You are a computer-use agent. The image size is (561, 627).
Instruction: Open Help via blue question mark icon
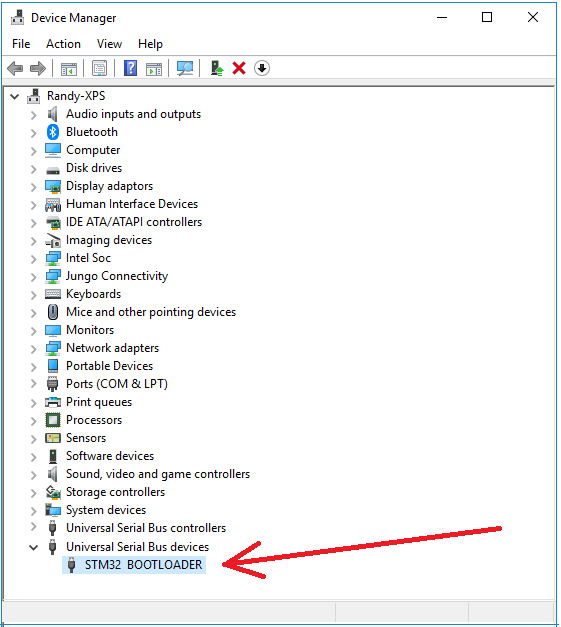130,68
